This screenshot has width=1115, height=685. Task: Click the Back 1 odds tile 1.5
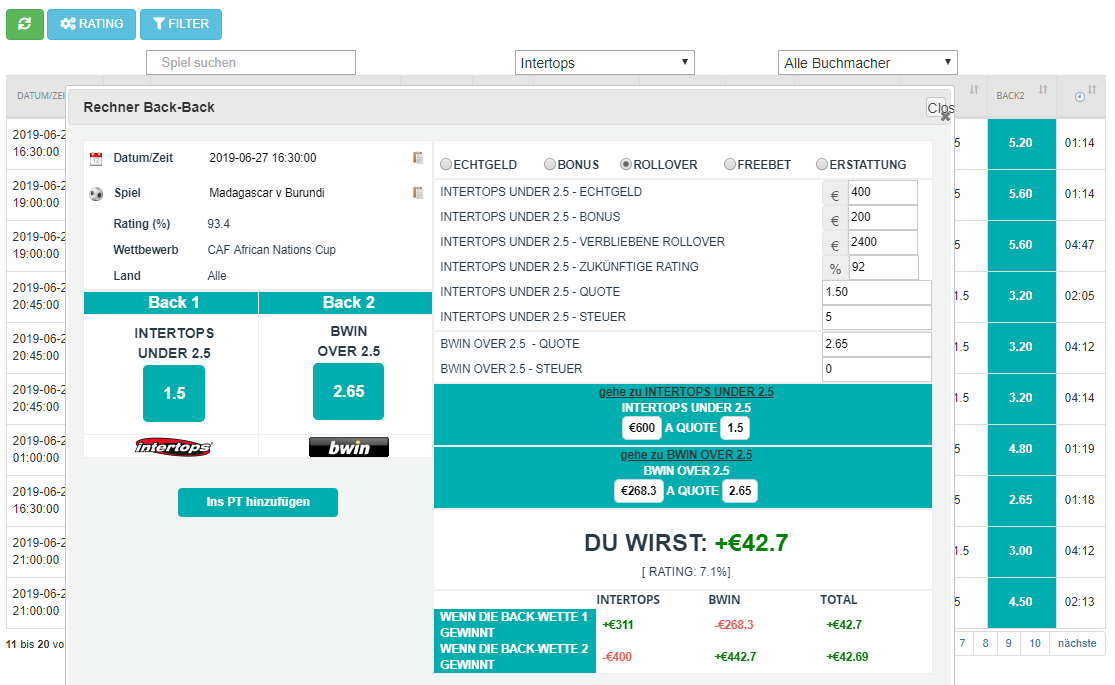[x=174, y=393]
